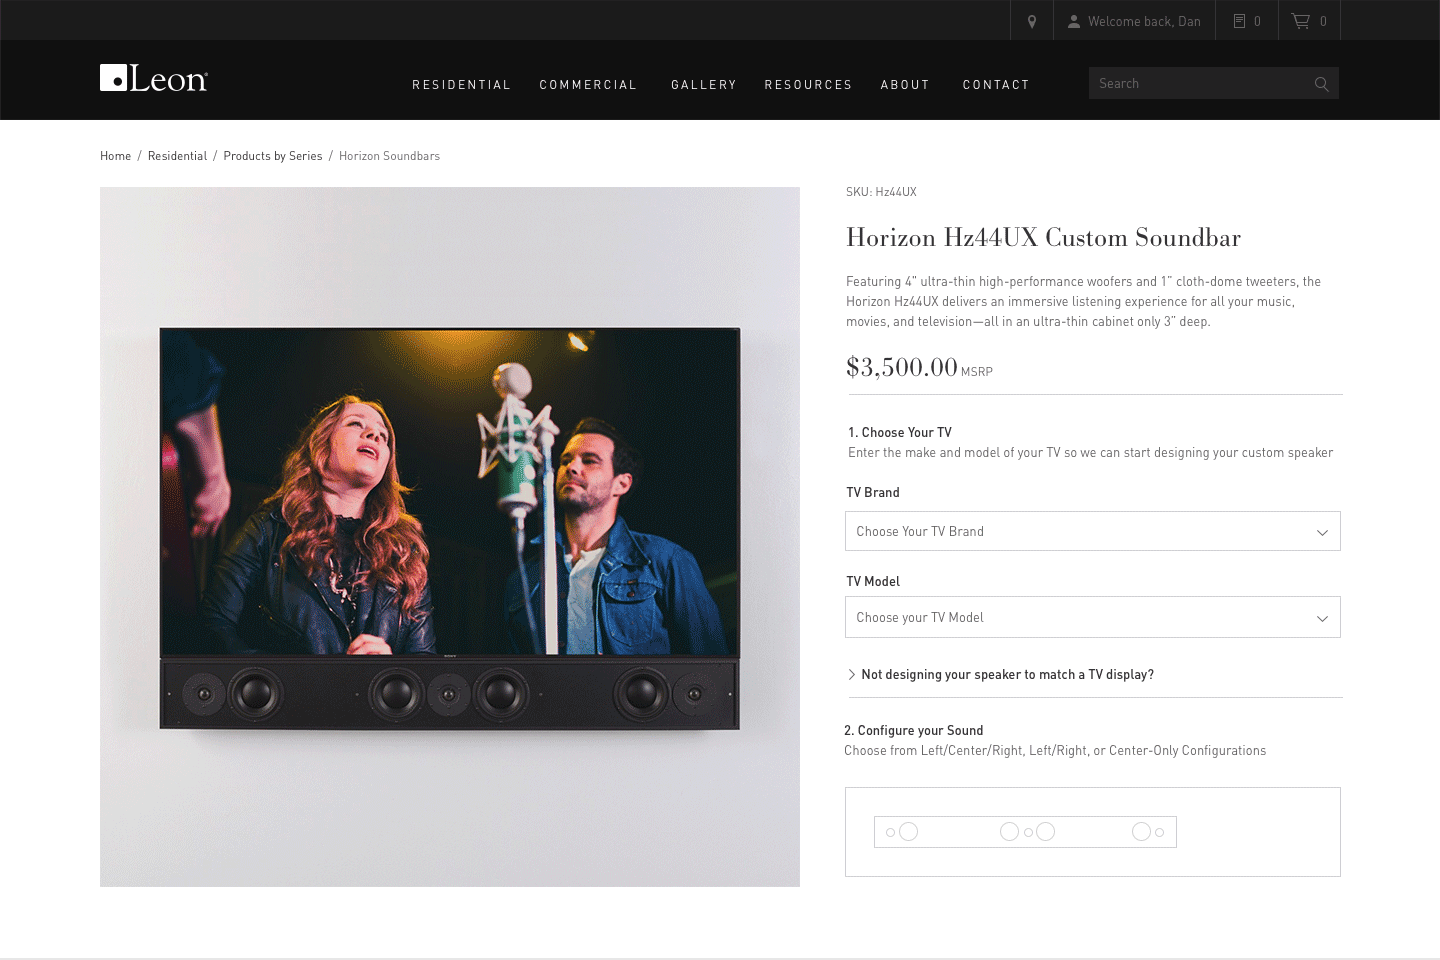The height and width of the screenshot is (960, 1440).
Task: Open the Resources menu
Action: pos(808,85)
